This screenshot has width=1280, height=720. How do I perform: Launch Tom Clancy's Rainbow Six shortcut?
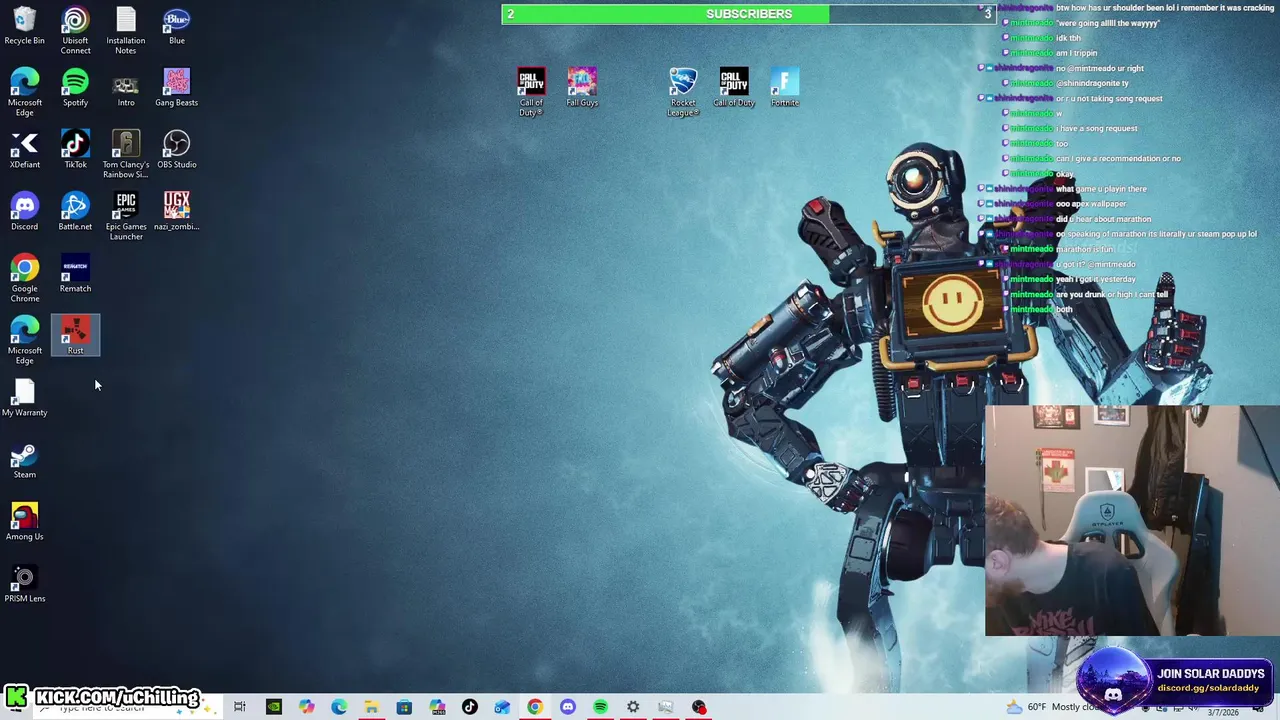(126, 155)
